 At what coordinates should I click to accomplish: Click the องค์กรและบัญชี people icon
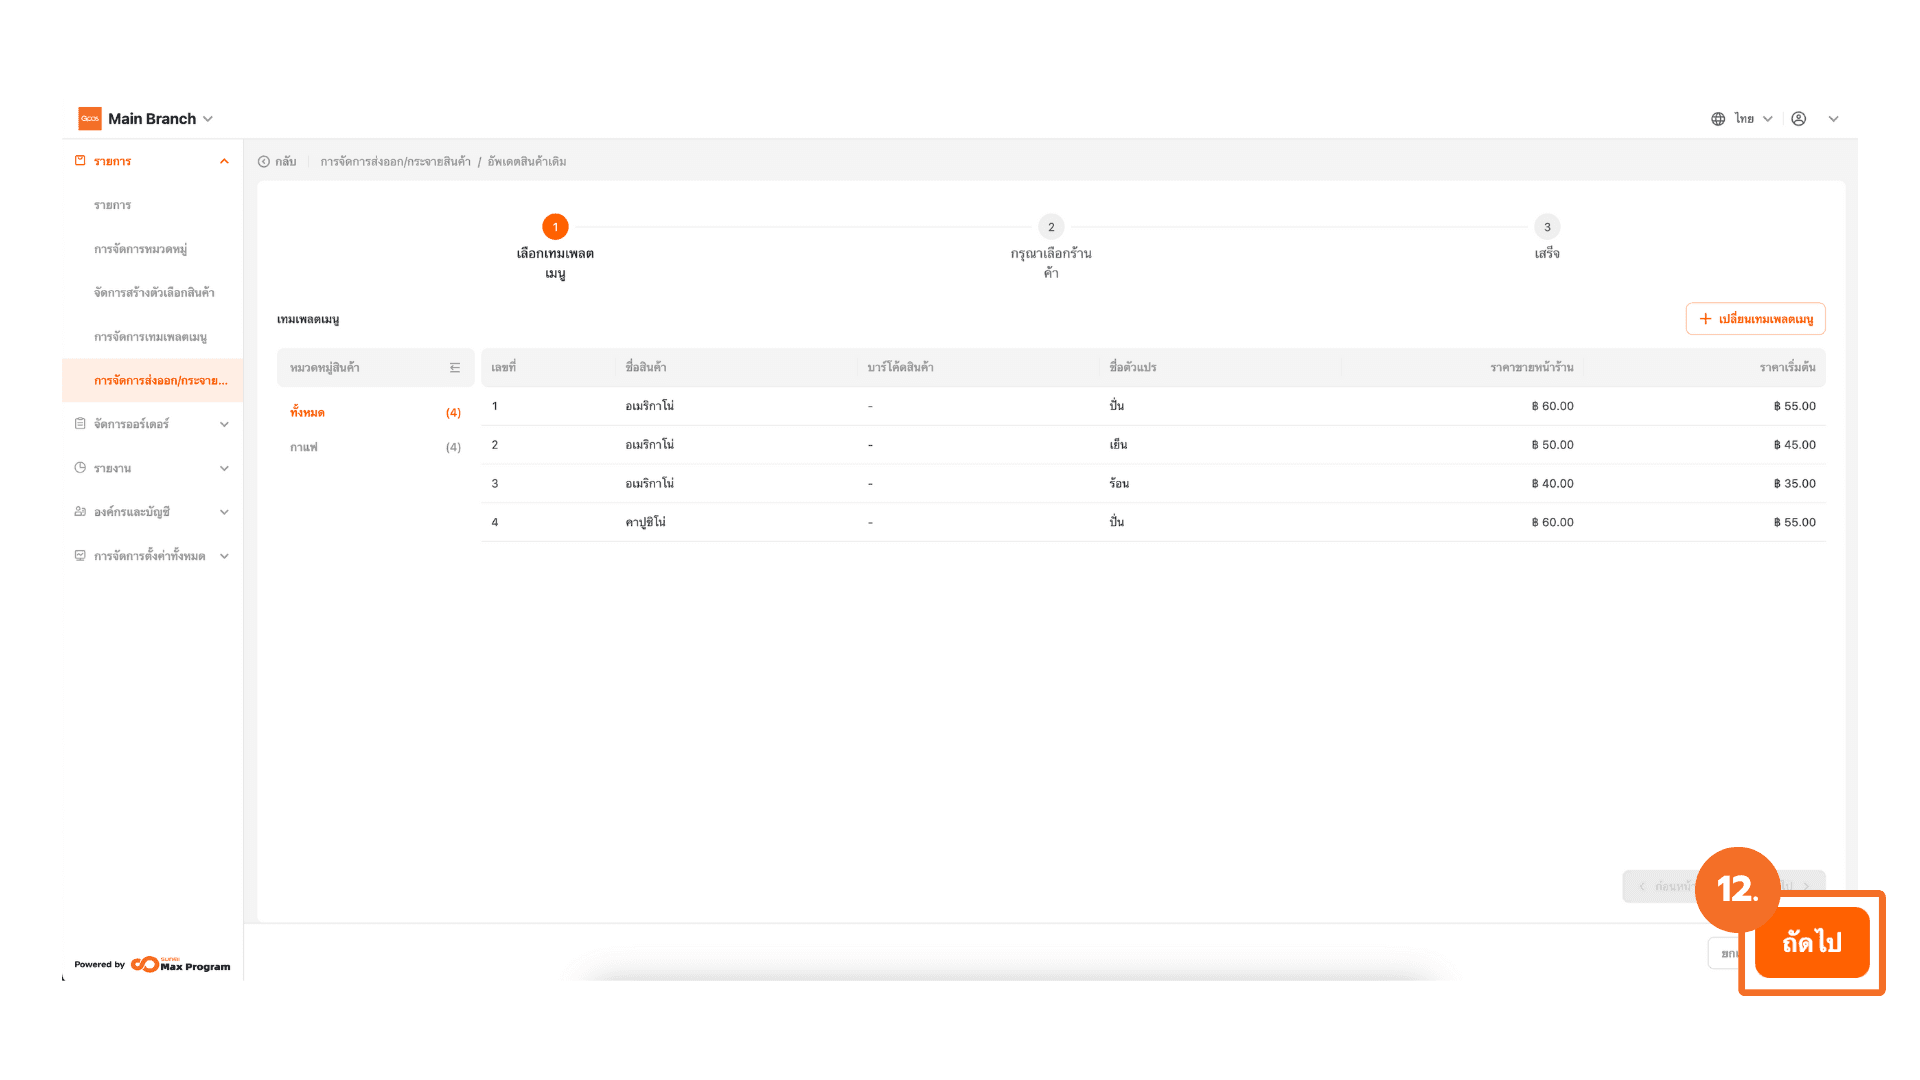(x=80, y=512)
